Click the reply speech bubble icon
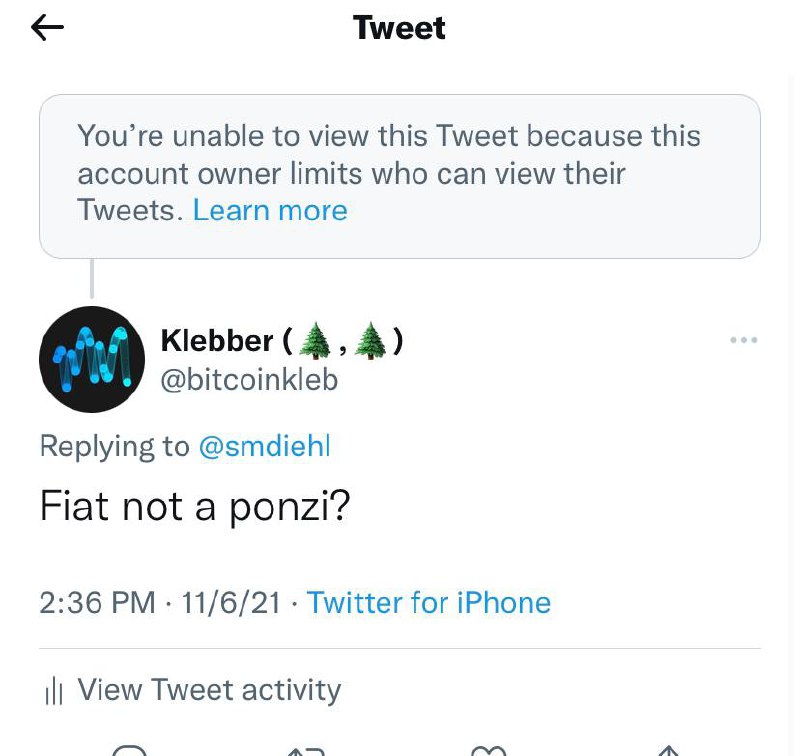800x756 pixels. click(x=130, y=750)
